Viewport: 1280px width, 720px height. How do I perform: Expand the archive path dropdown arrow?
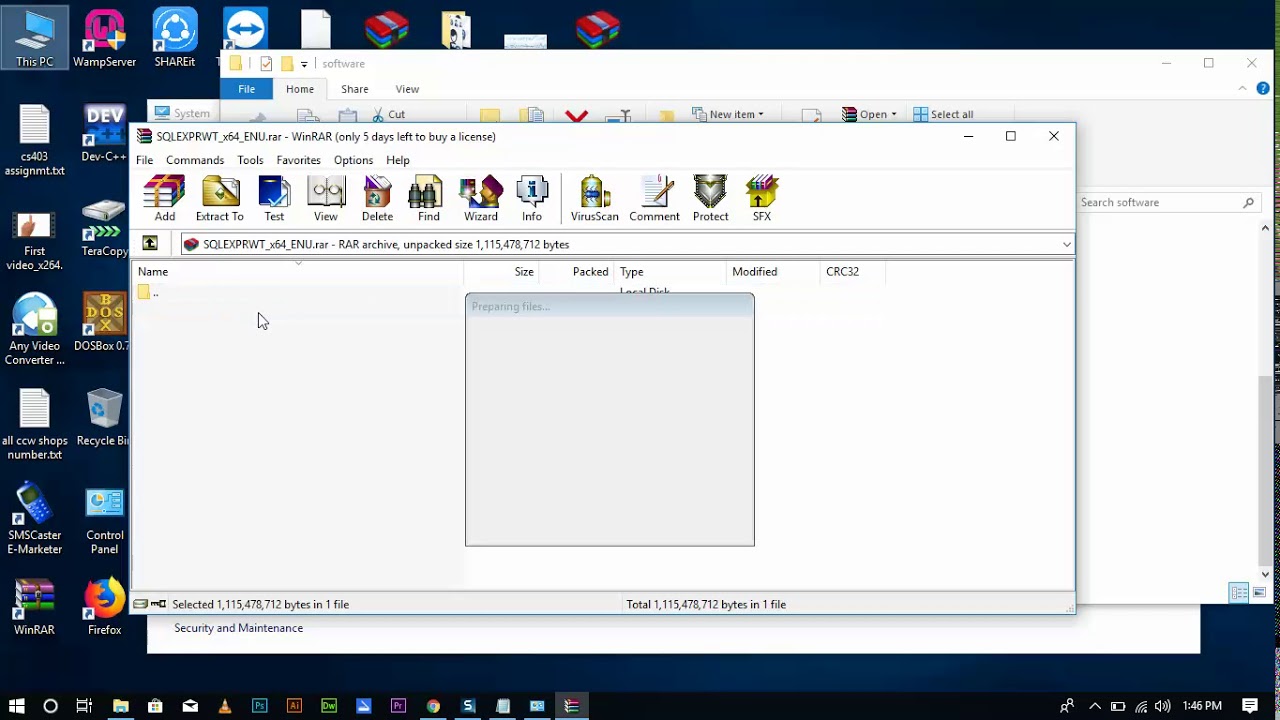[x=1067, y=245]
